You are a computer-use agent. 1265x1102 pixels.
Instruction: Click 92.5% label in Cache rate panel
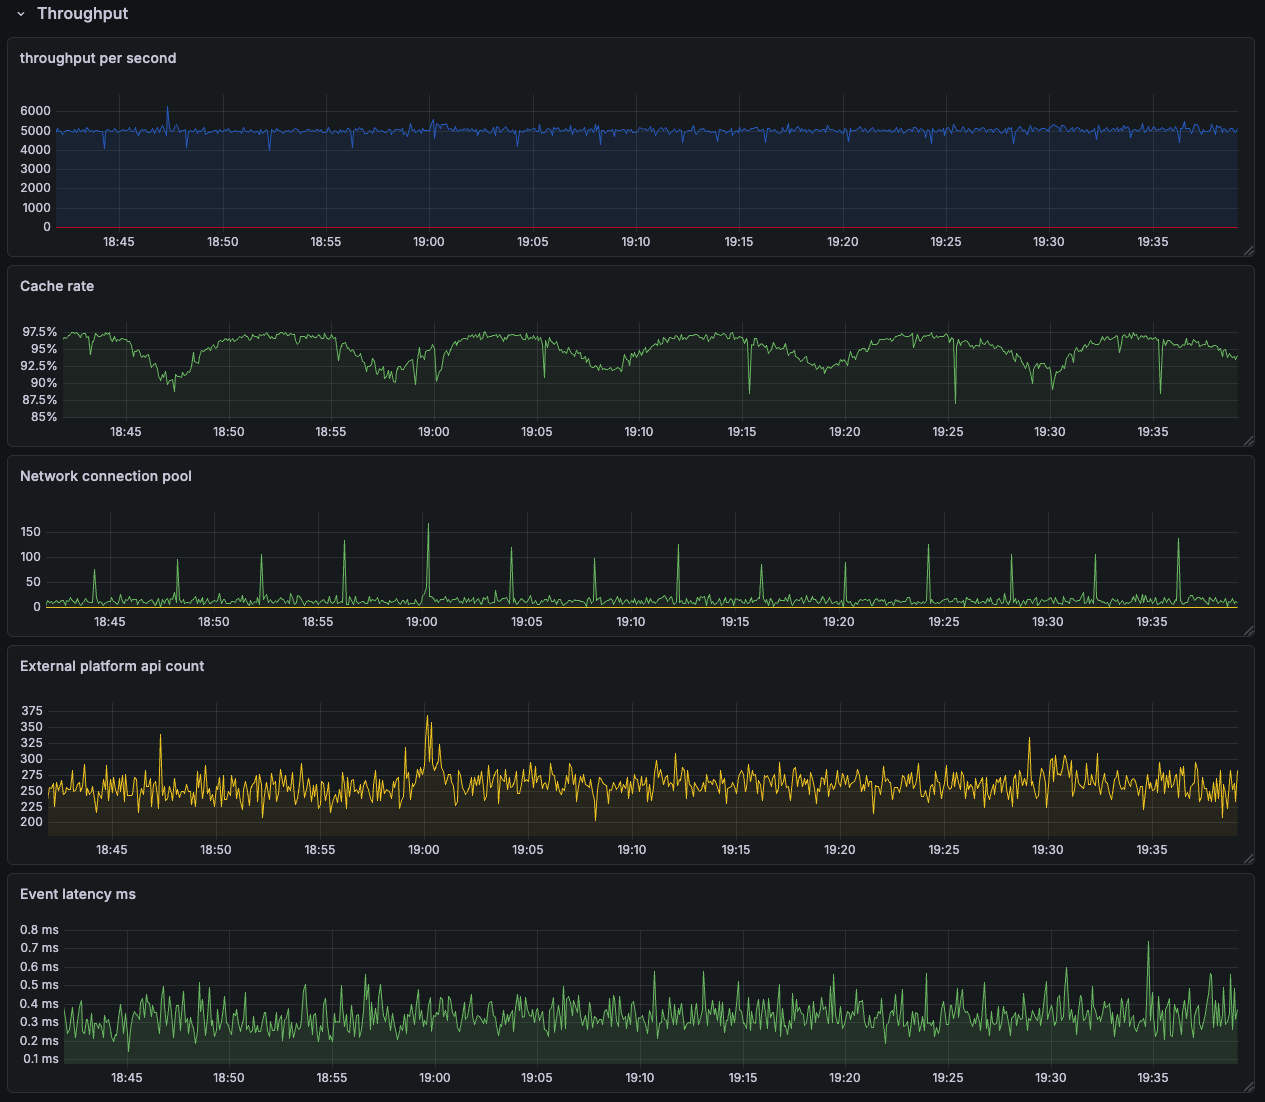tap(40, 366)
